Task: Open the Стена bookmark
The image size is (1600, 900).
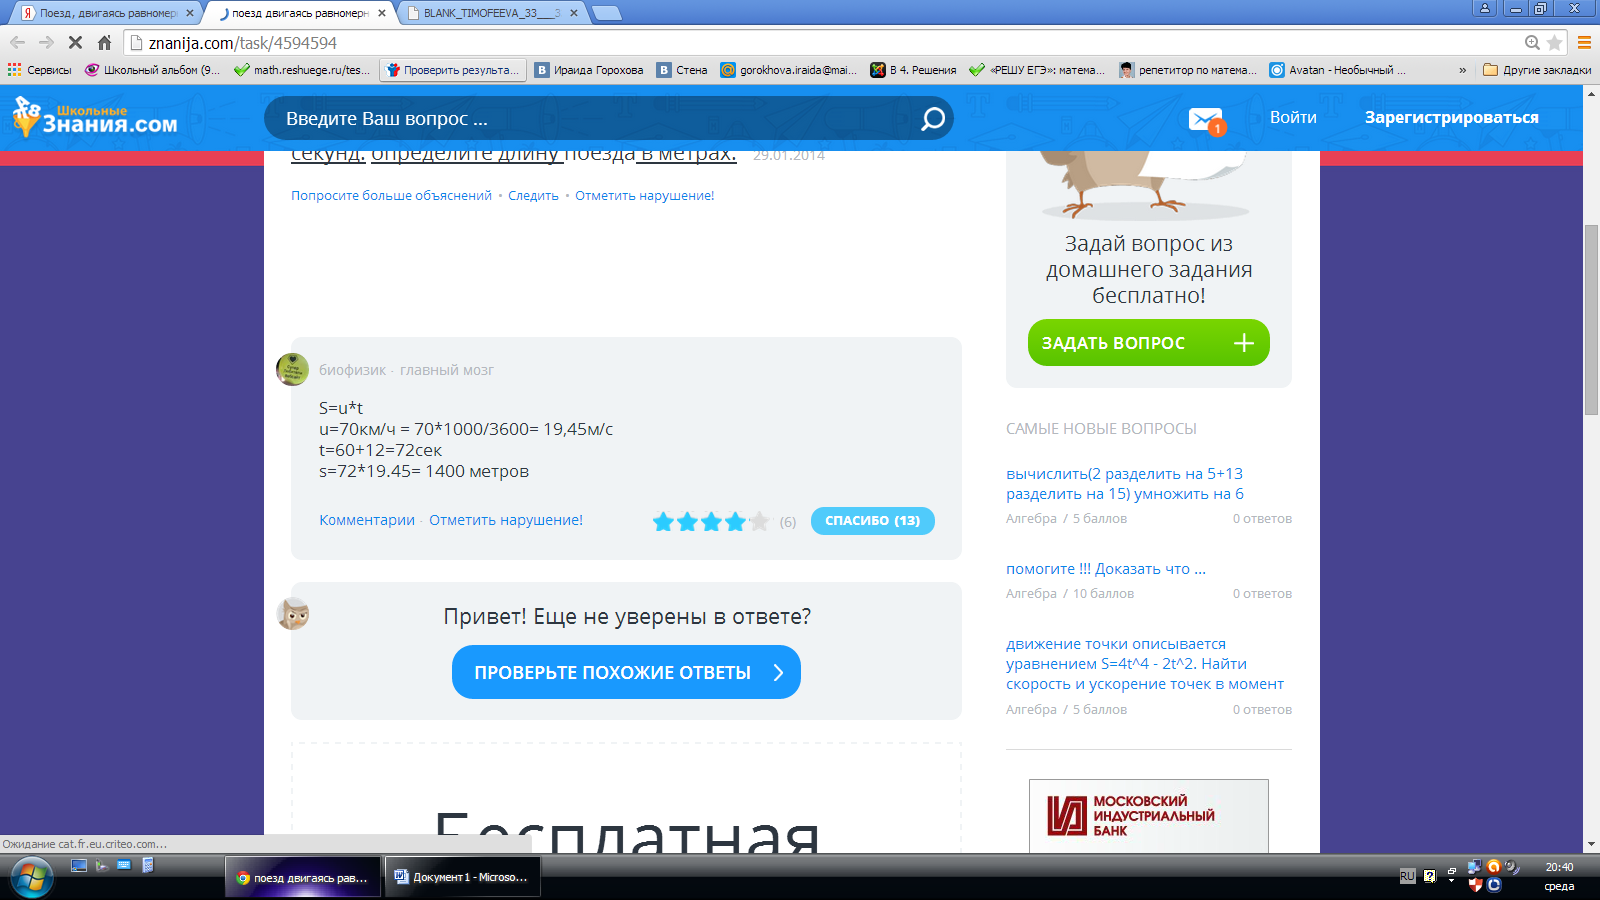Action: [x=682, y=70]
